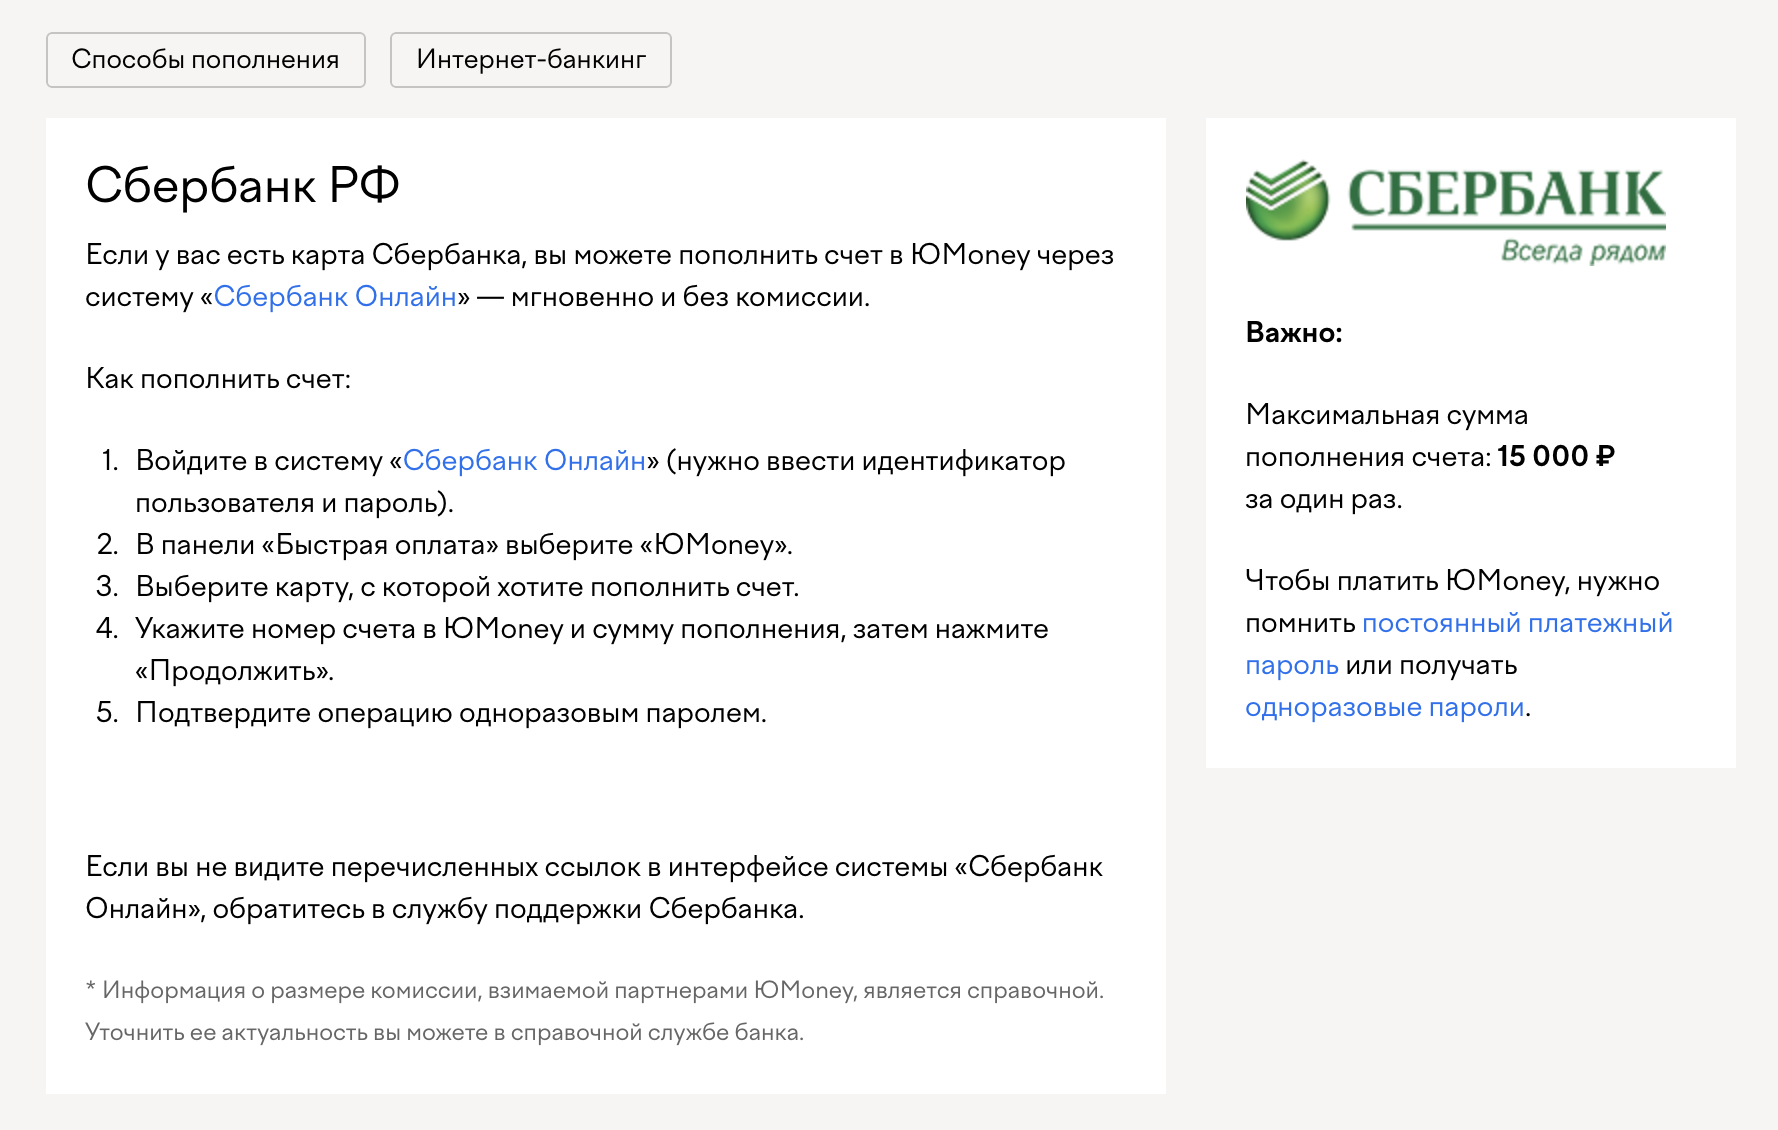Follow «Сбербанк Онлайн» link in step 1

coord(524,461)
